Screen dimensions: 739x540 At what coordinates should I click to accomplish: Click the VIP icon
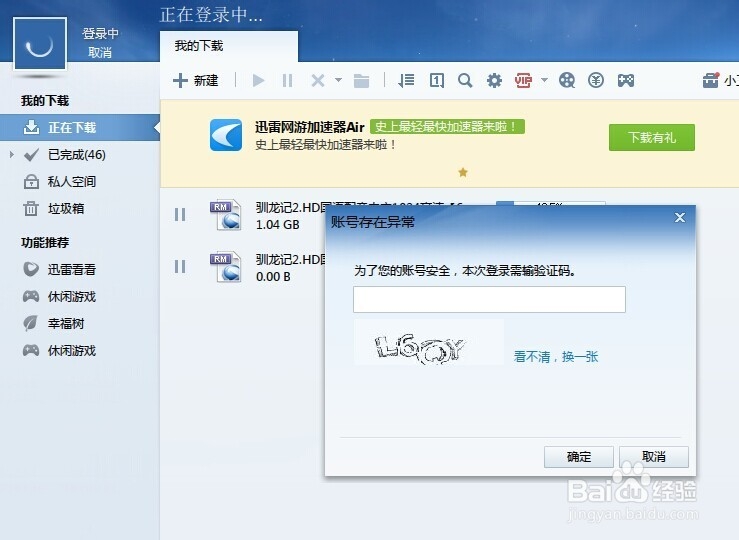pos(523,81)
